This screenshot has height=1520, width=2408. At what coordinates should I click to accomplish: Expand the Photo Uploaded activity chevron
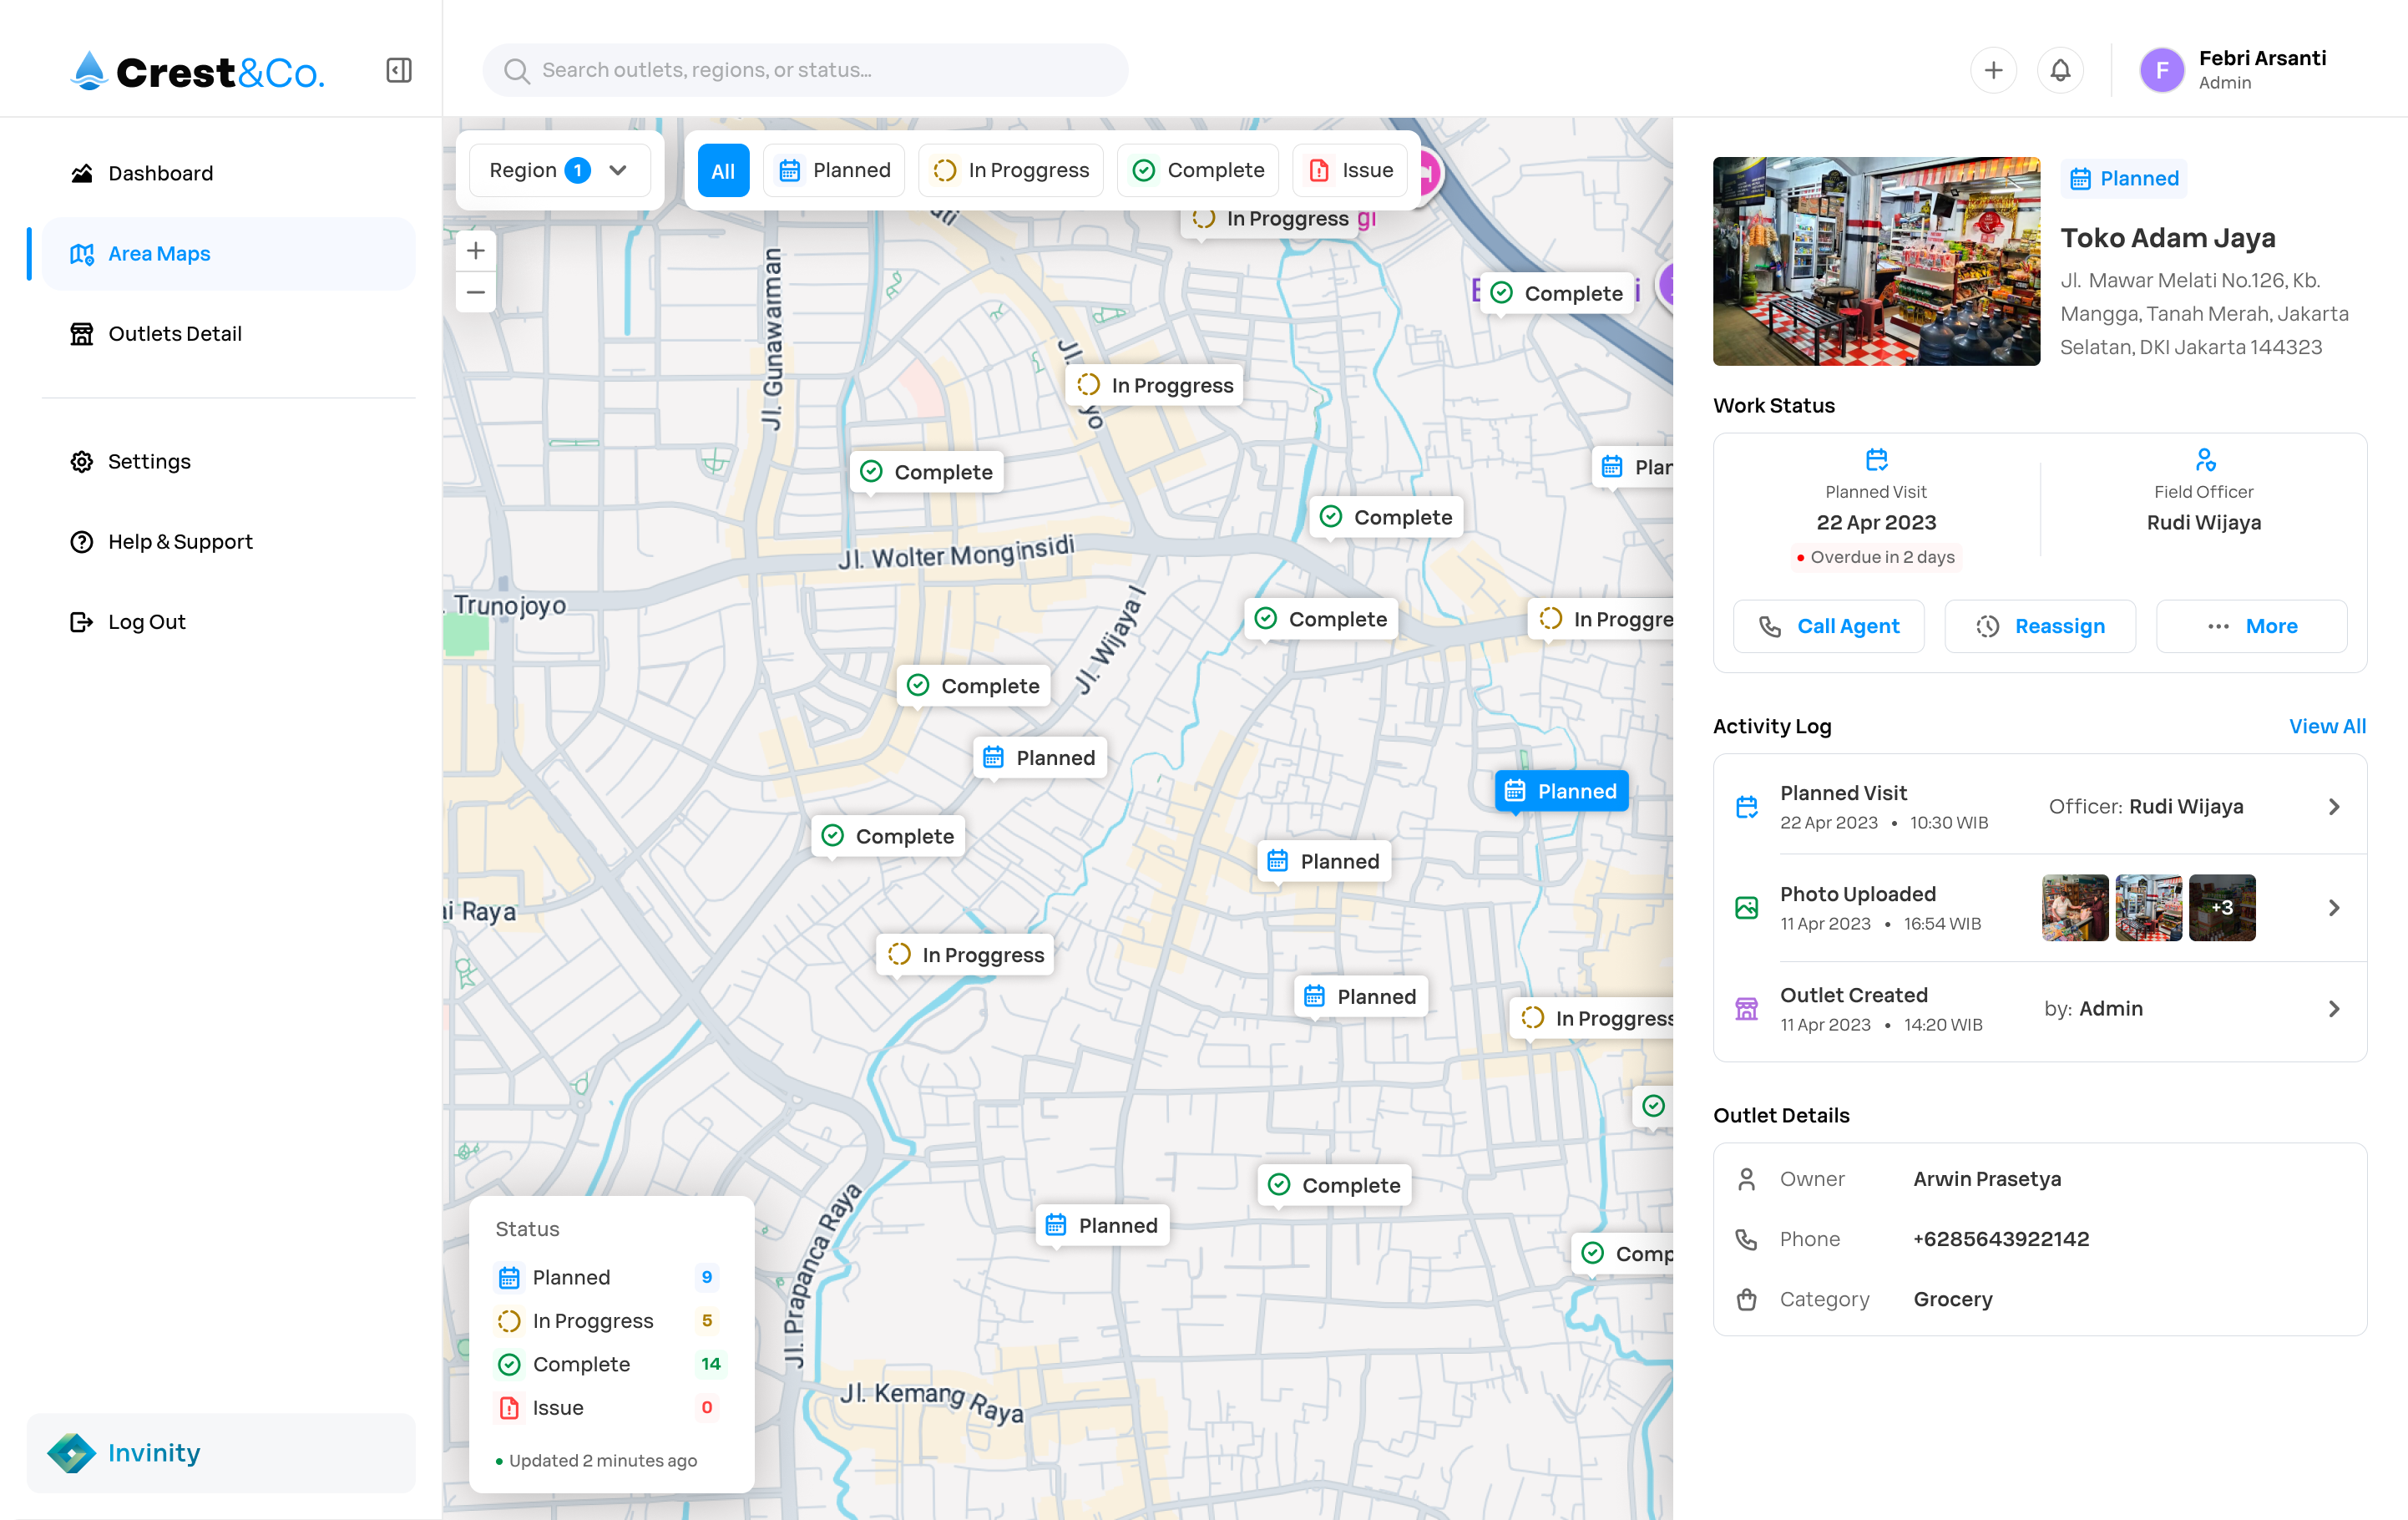click(x=2333, y=908)
